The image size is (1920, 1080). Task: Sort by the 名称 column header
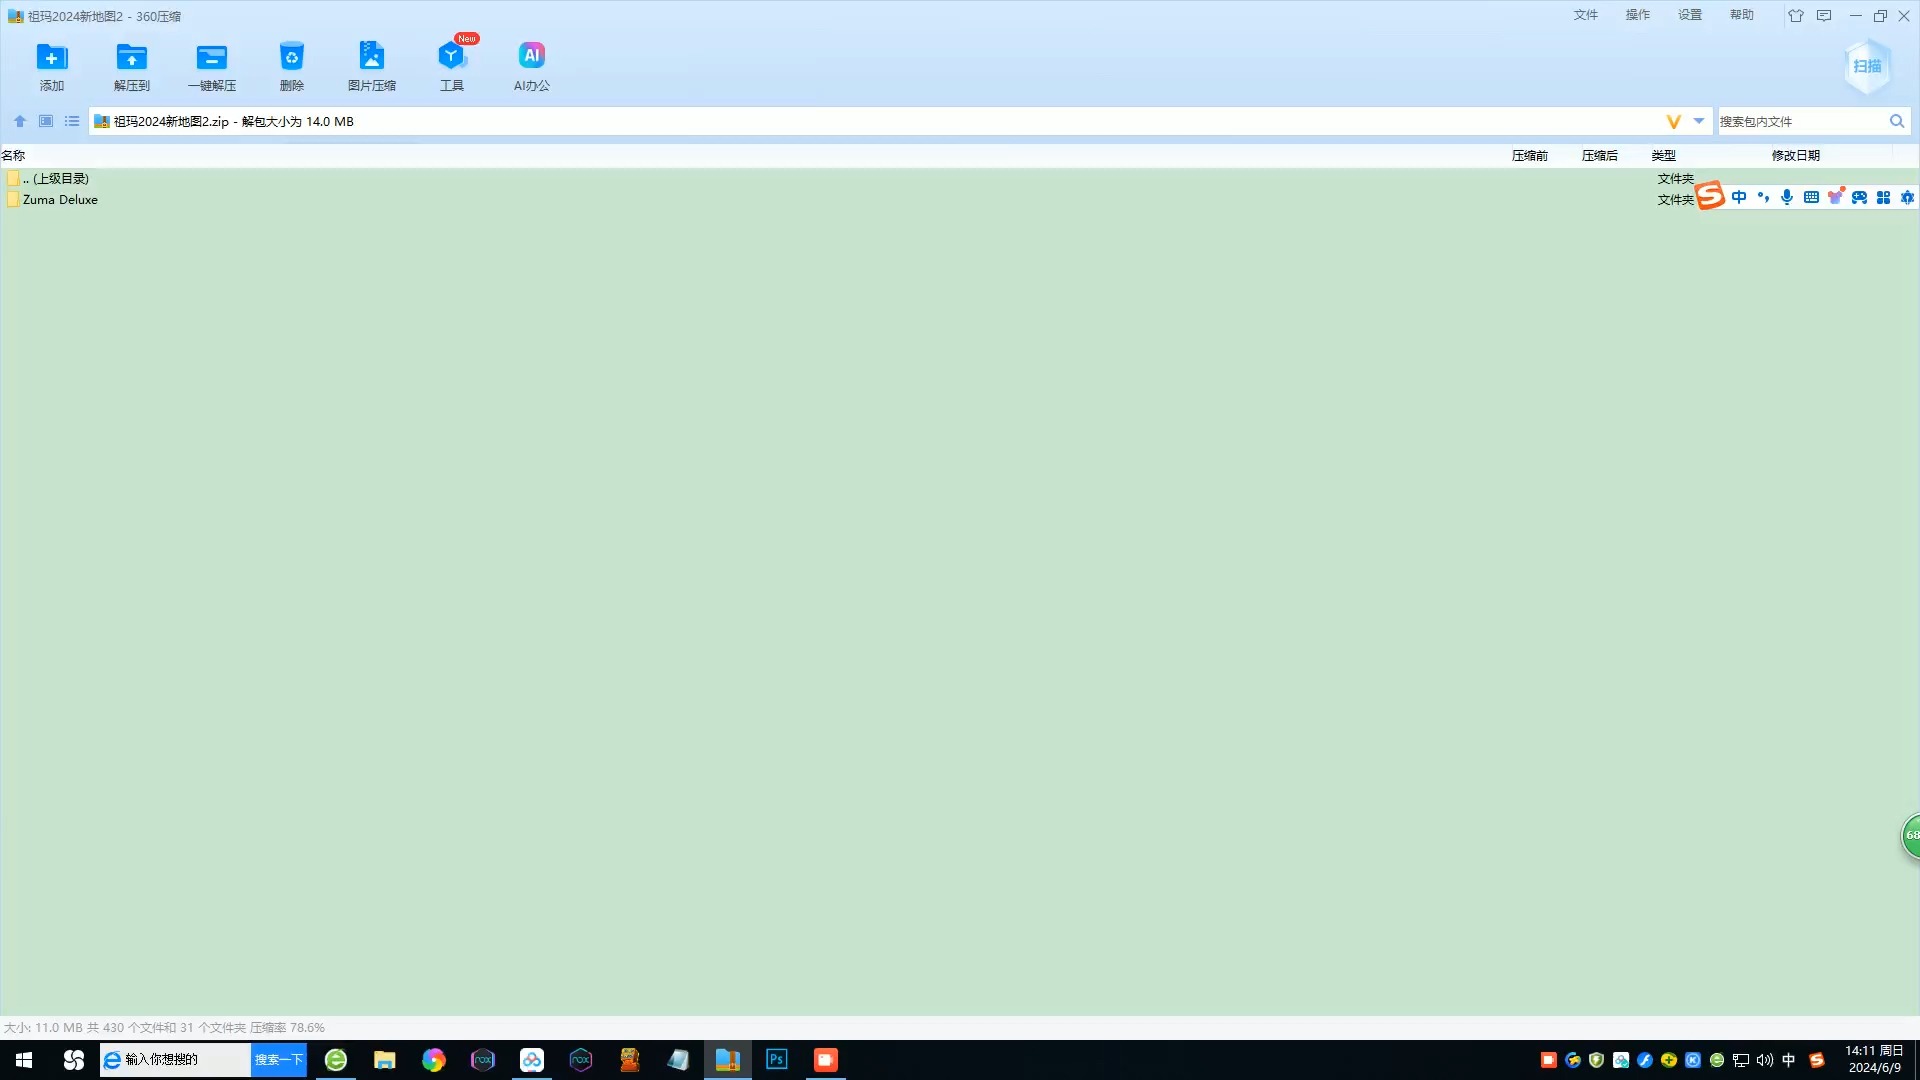coord(13,155)
